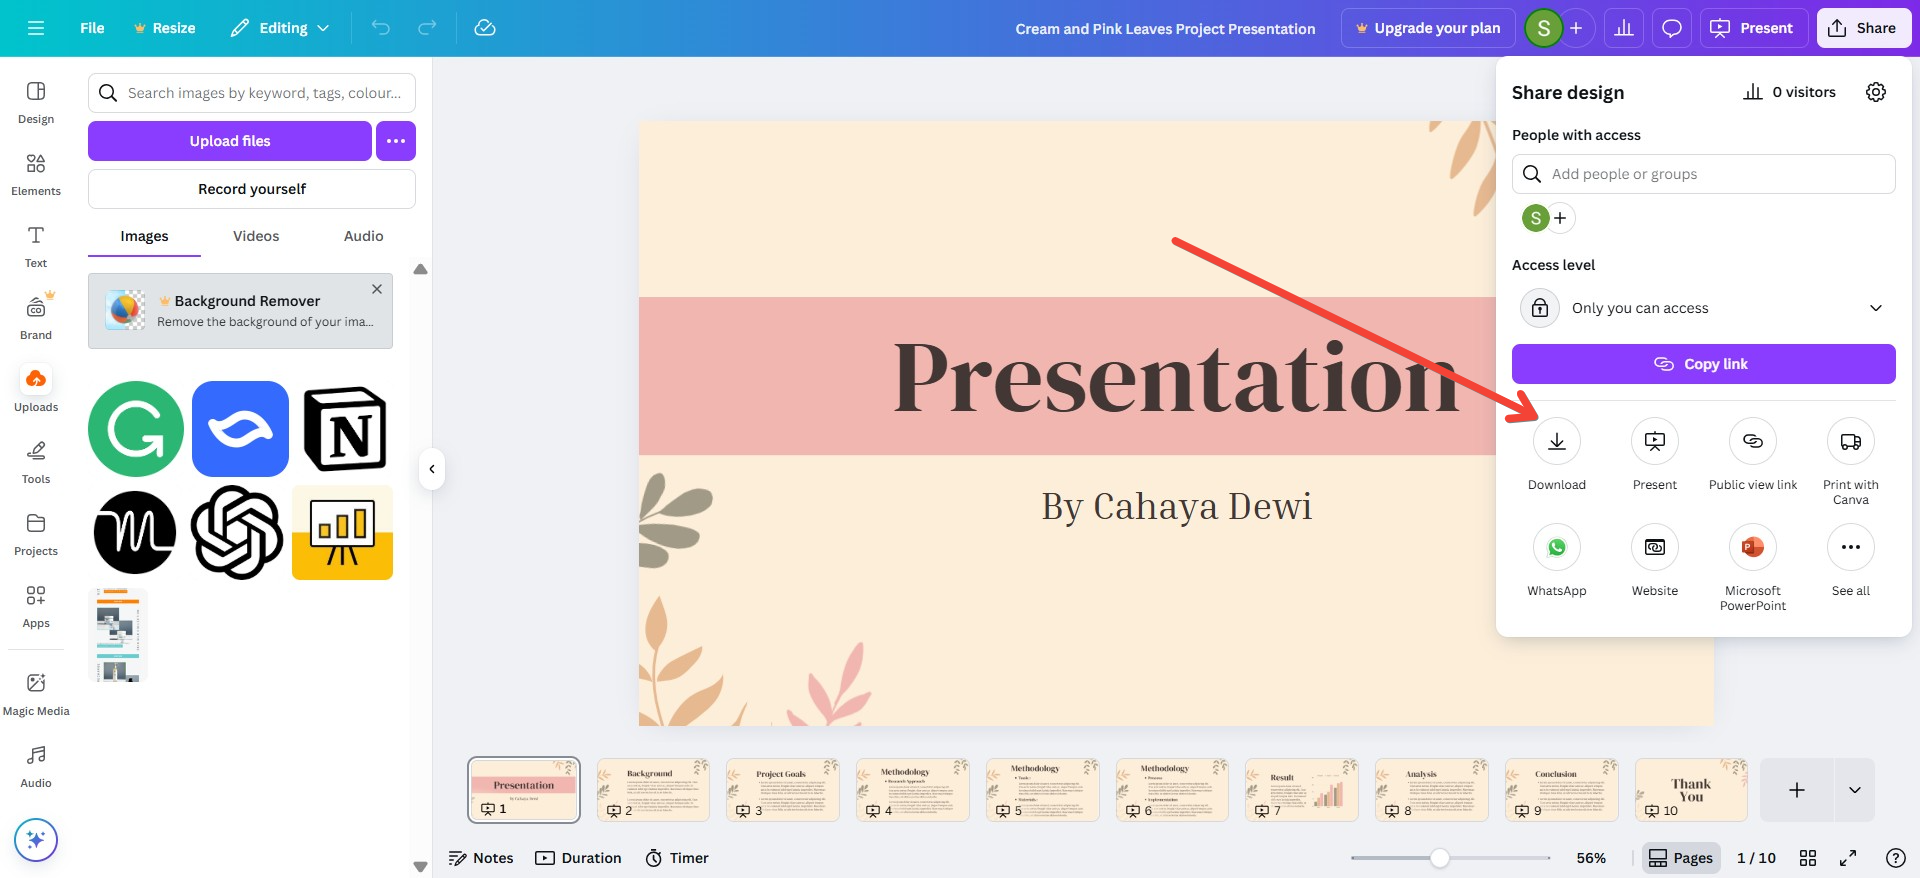This screenshot has width=1920, height=878.
Task: Adjust the zoom slider handle
Action: point(1440,858)
